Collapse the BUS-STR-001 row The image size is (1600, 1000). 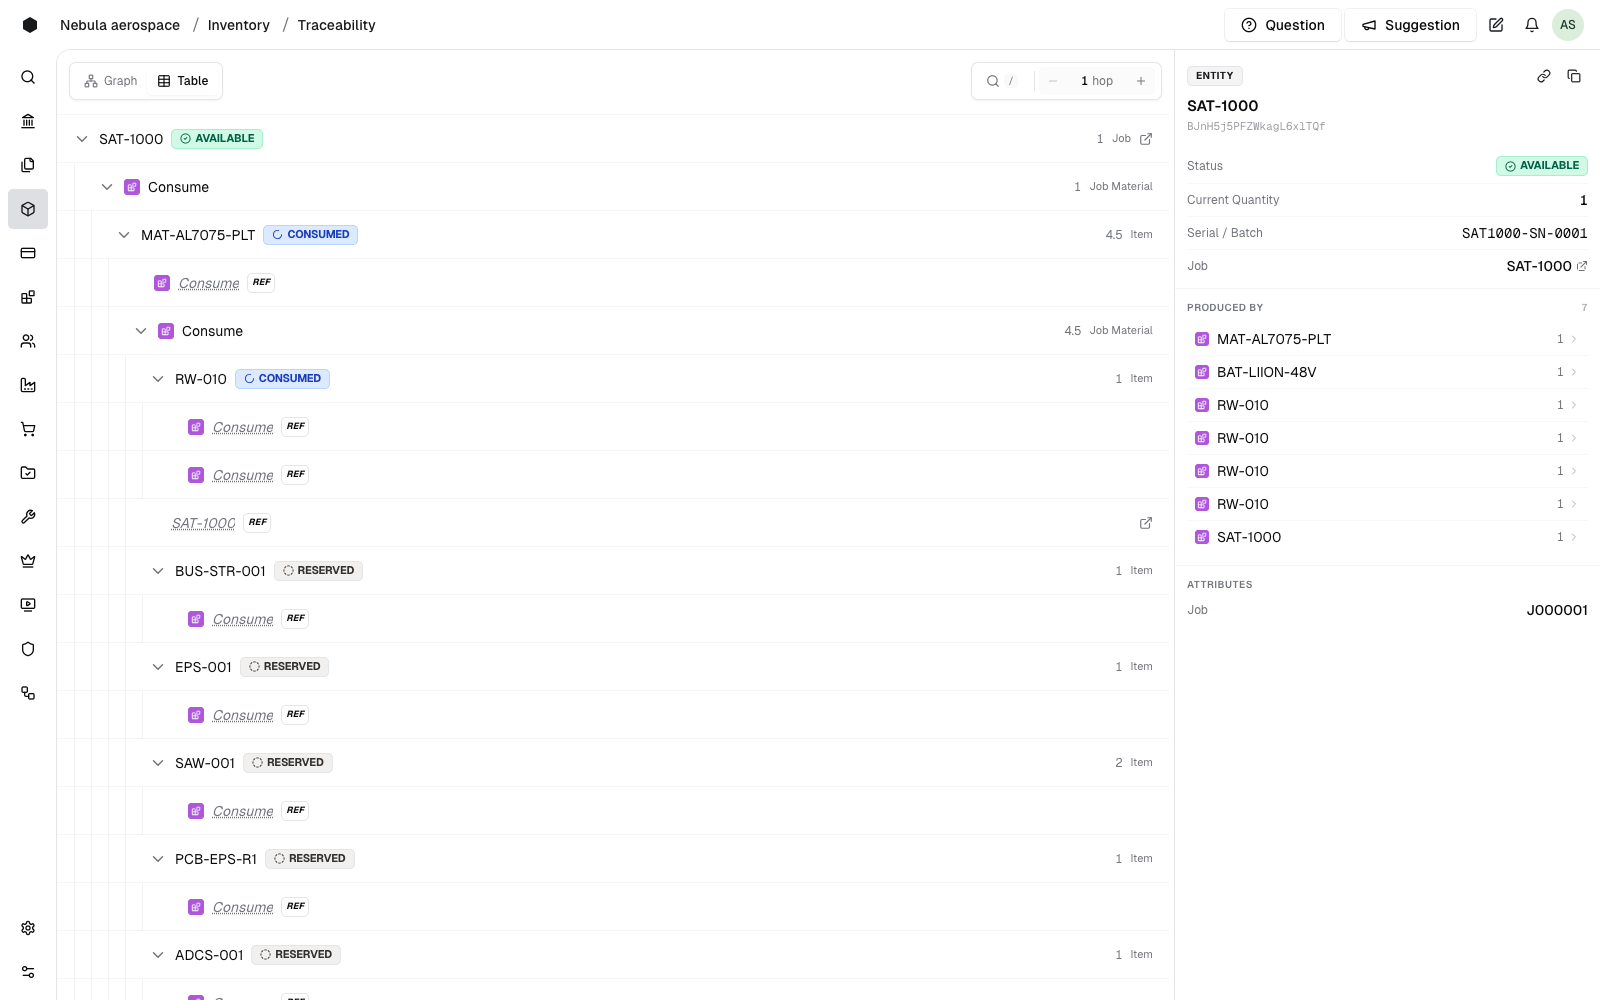point(158,571)
